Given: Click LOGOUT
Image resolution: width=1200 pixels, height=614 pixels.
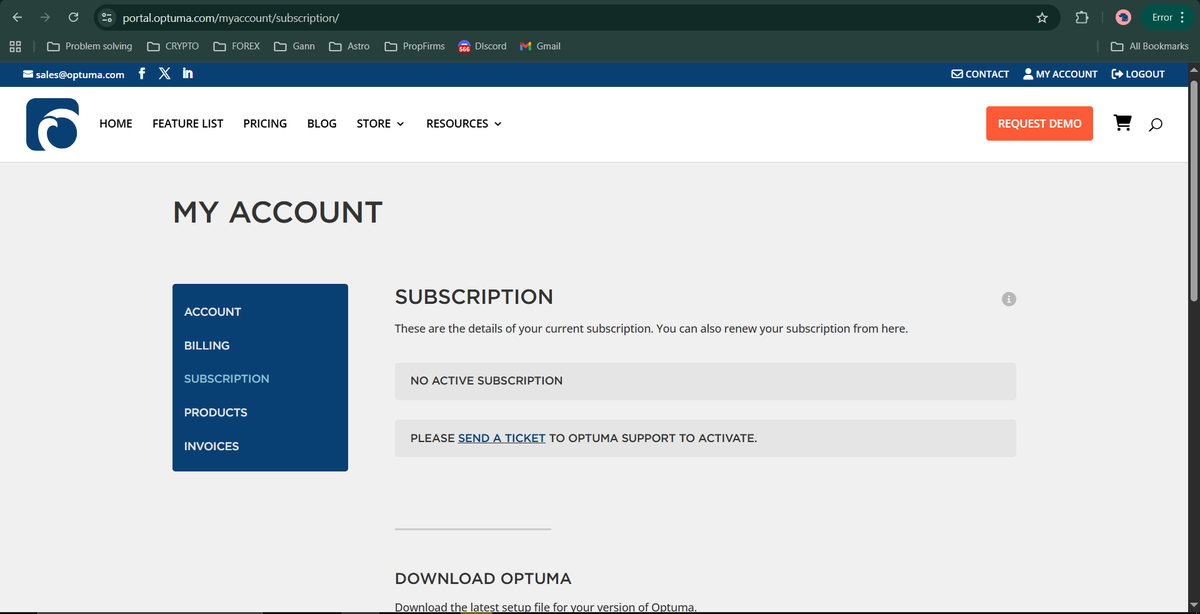Looking at the screenshot, I should pyautogui.click(x=1138, y=74).
